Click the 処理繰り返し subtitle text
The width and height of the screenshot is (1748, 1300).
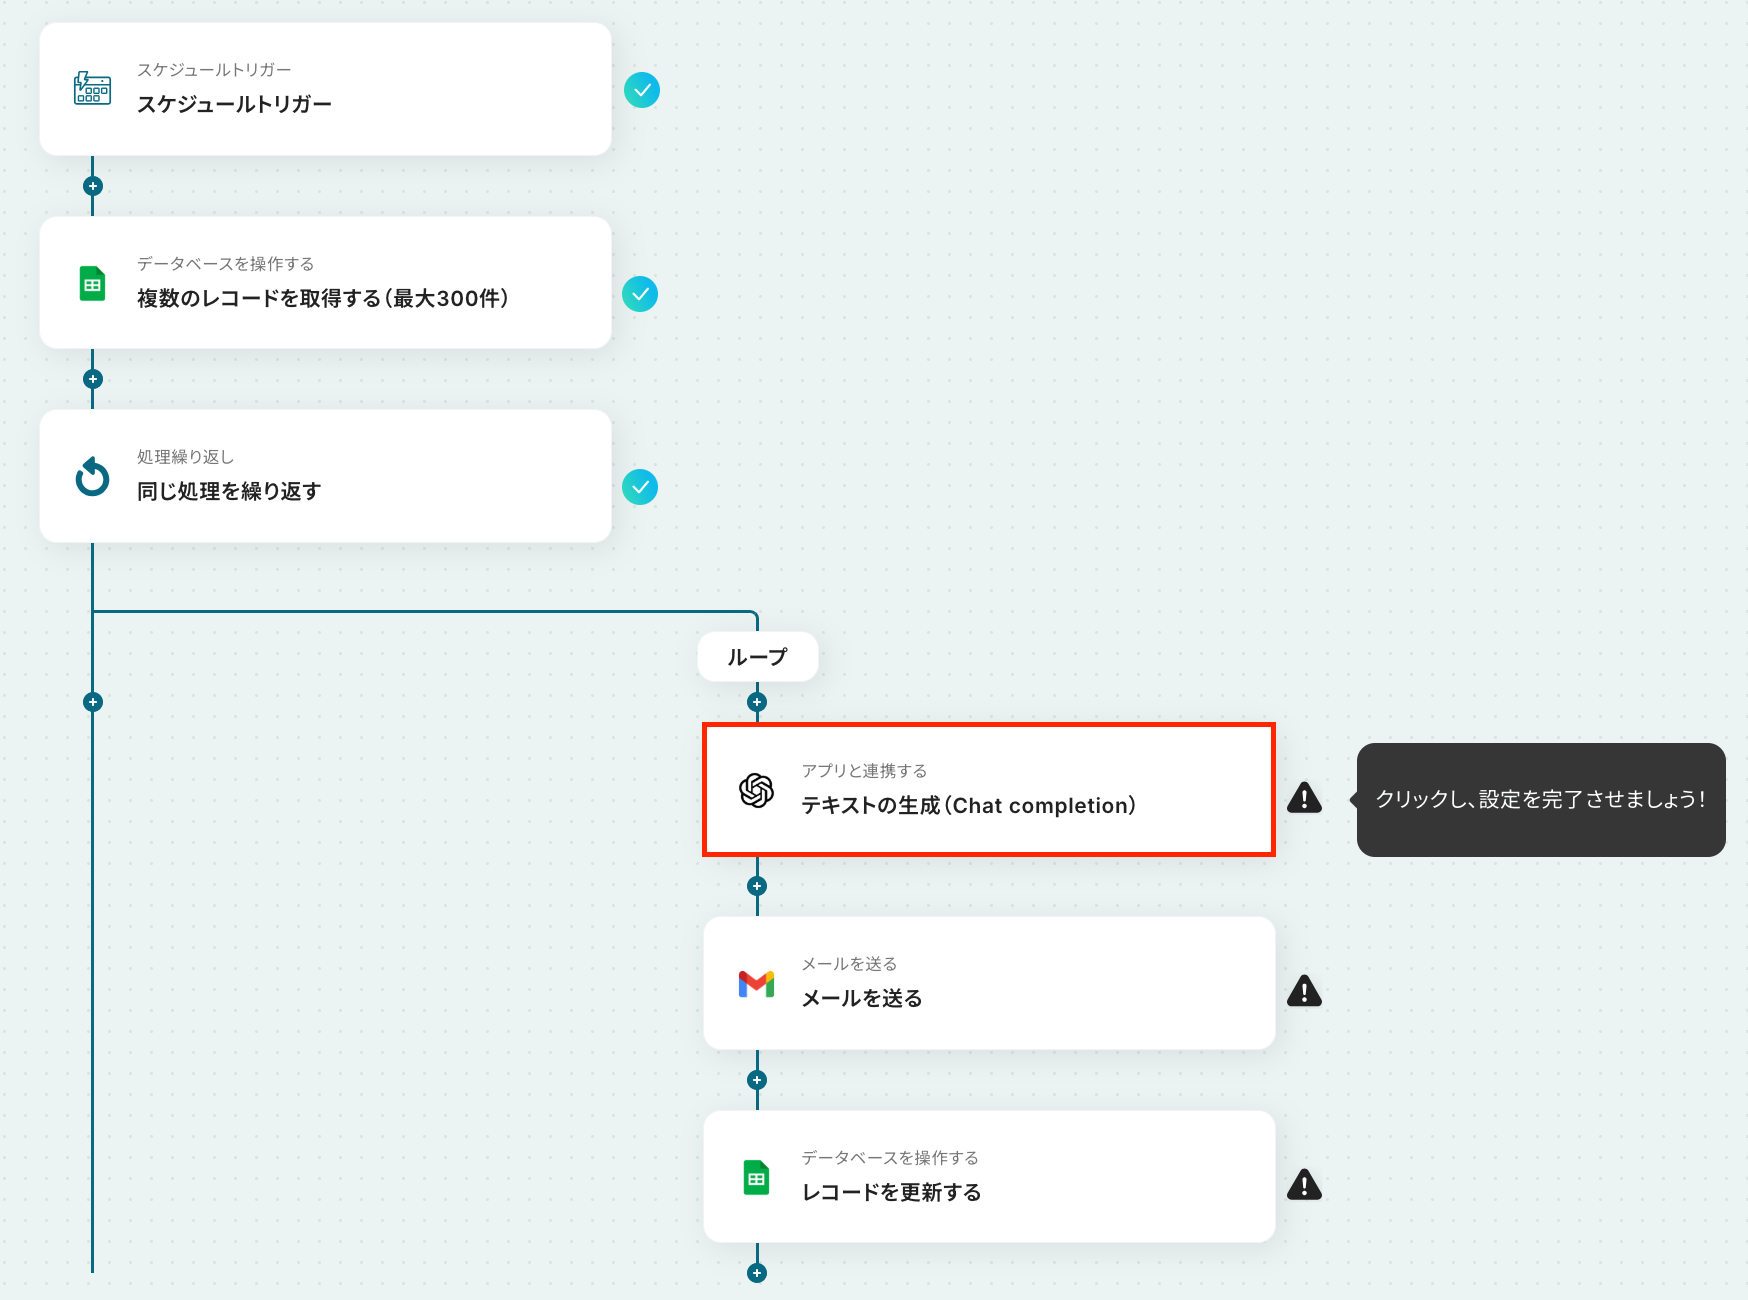click(186, 457)
